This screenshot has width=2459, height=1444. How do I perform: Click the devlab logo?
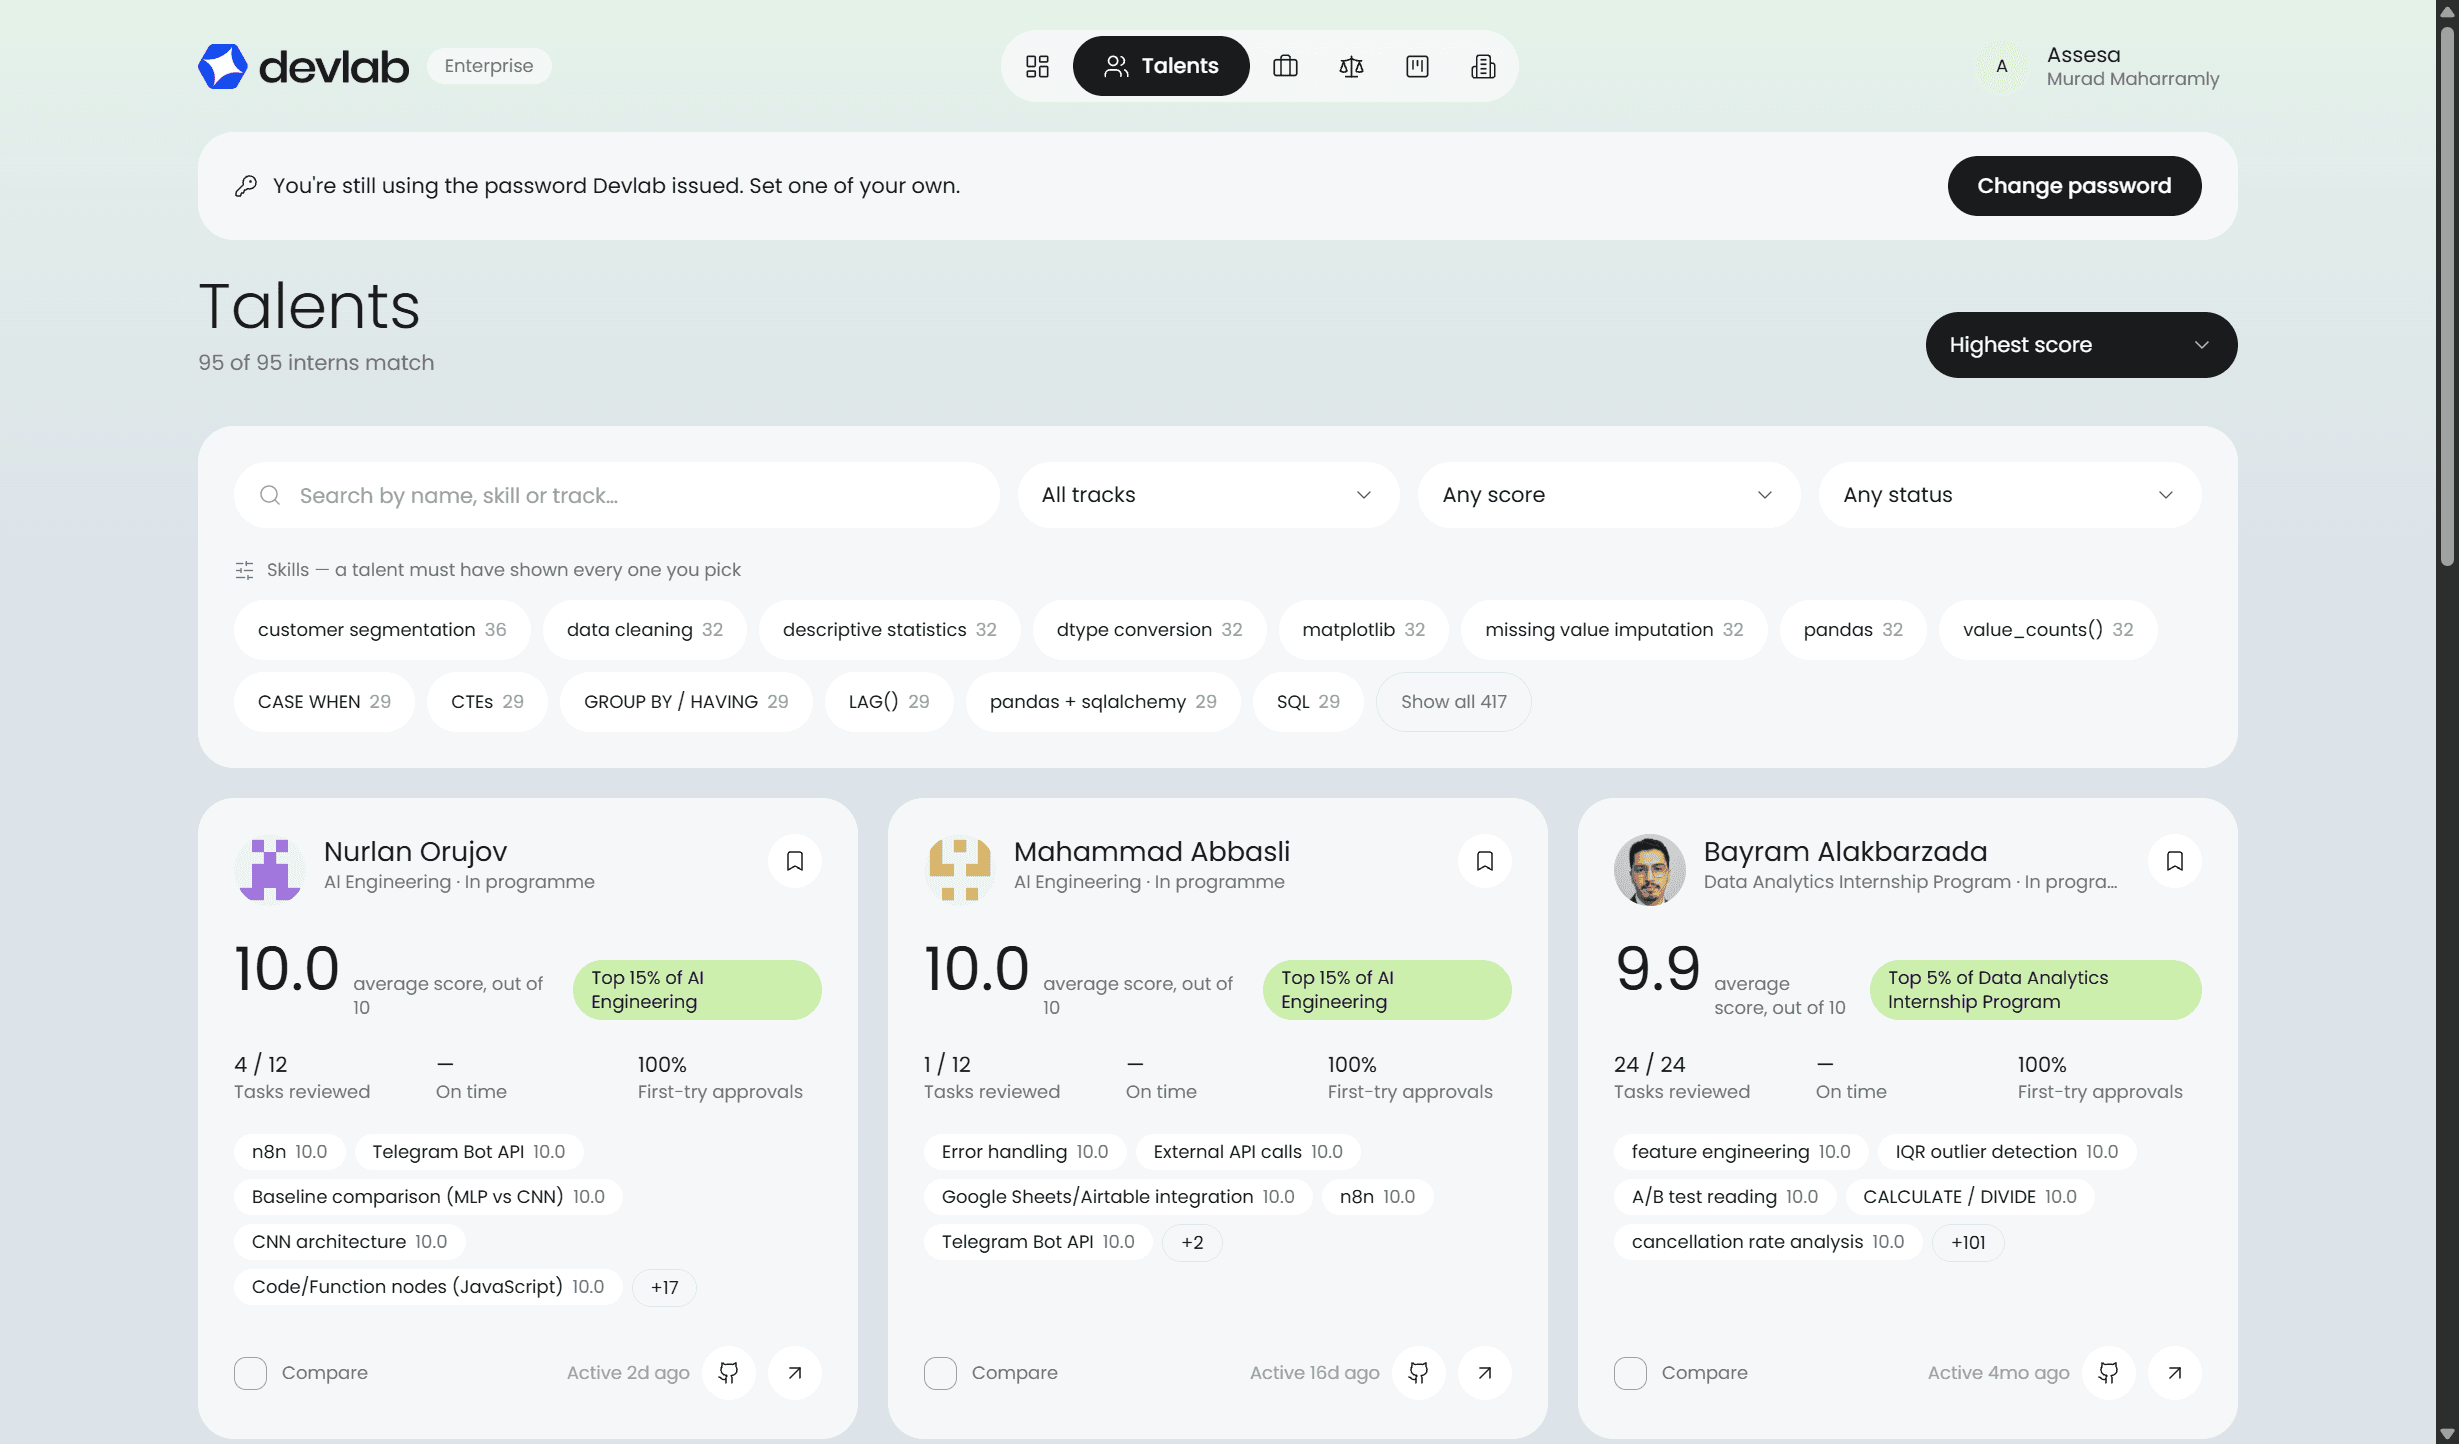304,66
